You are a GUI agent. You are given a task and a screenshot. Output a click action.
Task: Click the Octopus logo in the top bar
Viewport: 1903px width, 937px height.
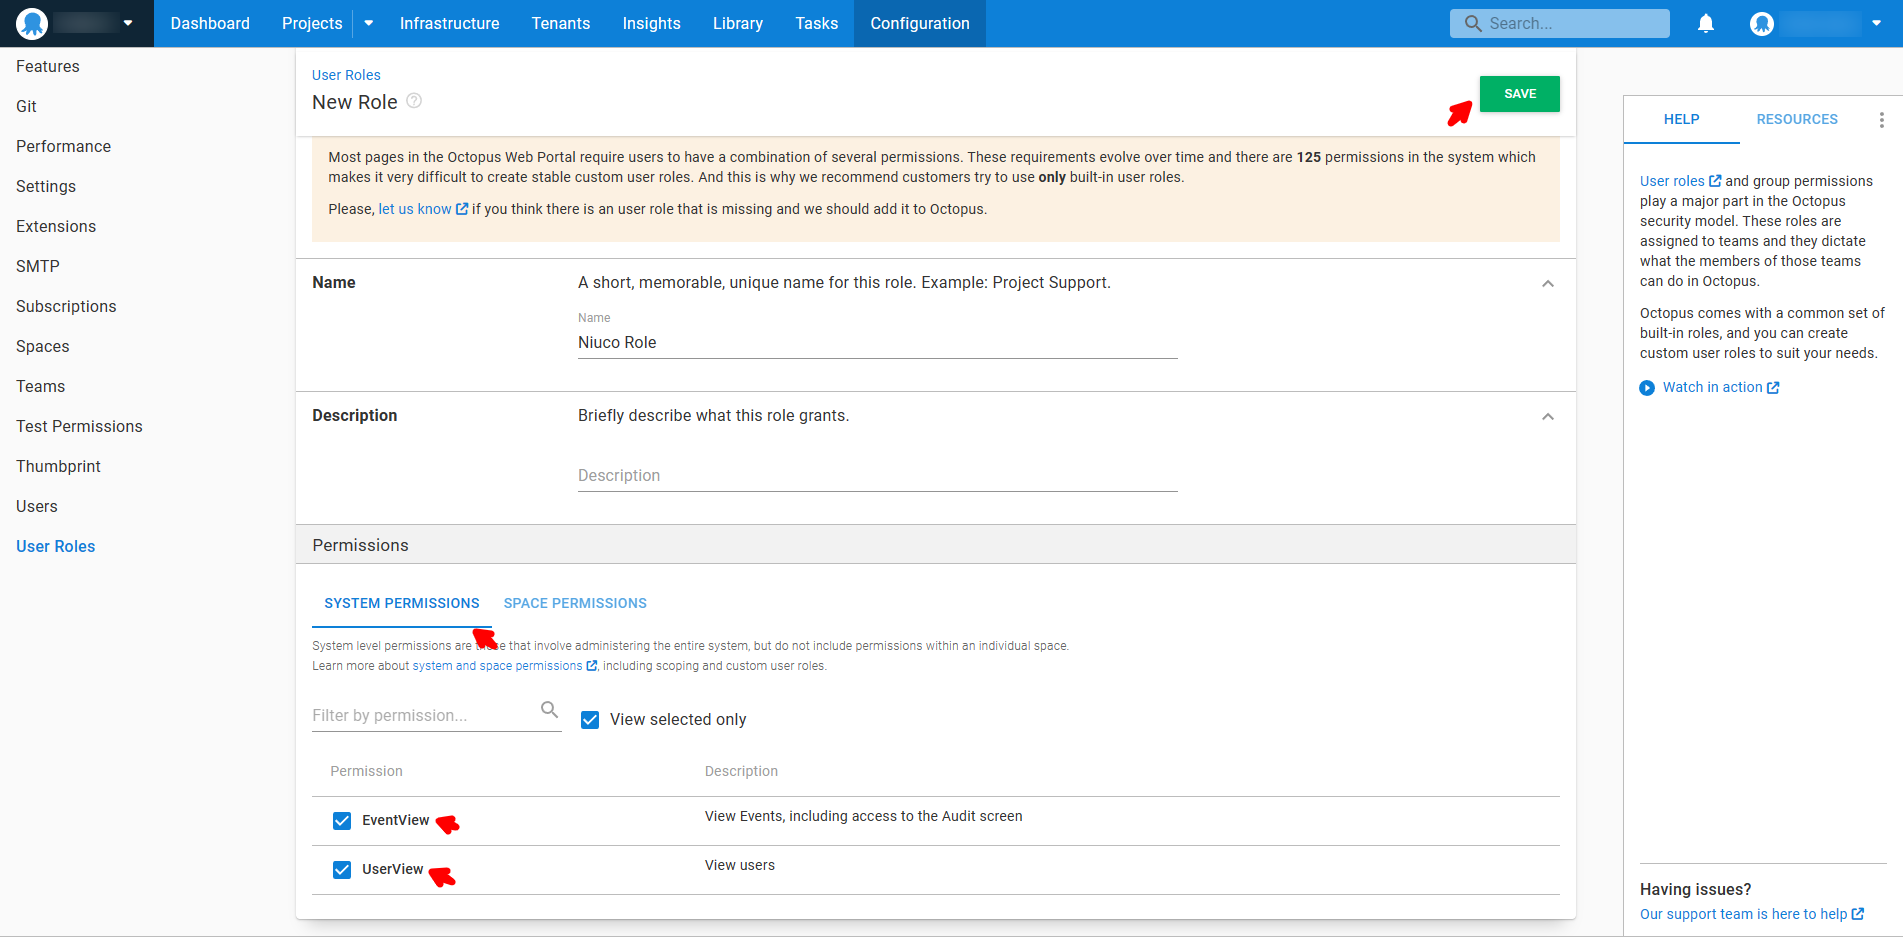coord(32,23)
